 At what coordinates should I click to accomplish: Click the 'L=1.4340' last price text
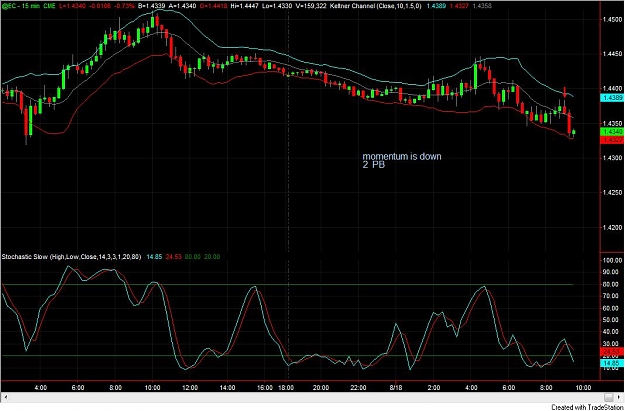(x=72, y=7)
